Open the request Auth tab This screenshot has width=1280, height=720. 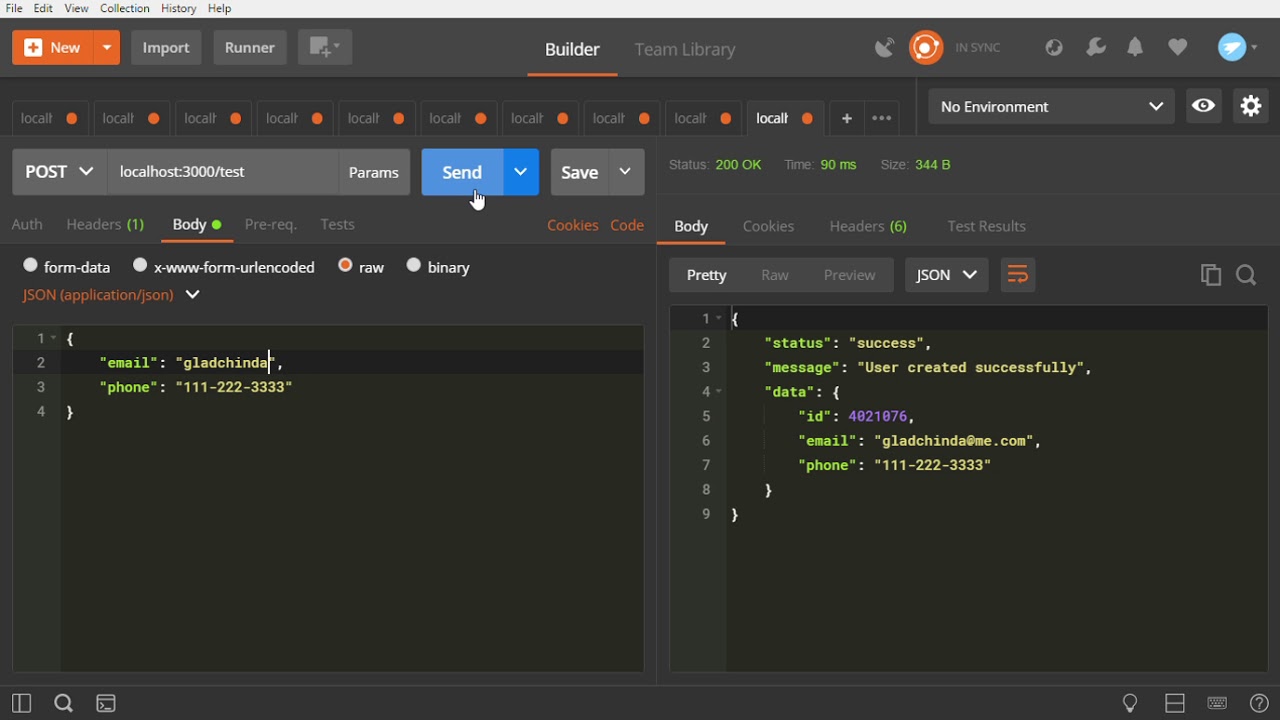[27, 224]
